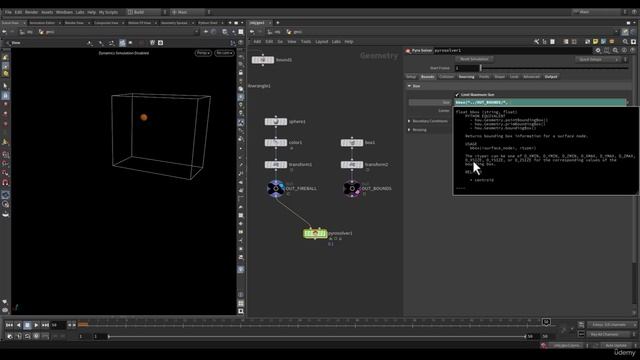
Task: Switch to the Setup parameter tab
Action: 411,77
